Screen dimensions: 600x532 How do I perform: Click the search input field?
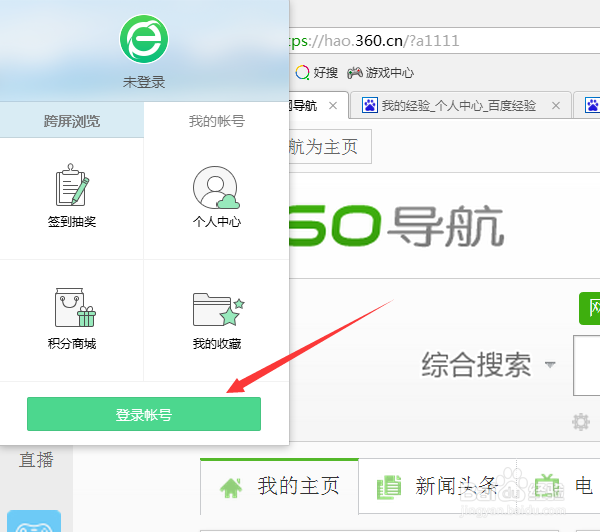pos(587,365)
